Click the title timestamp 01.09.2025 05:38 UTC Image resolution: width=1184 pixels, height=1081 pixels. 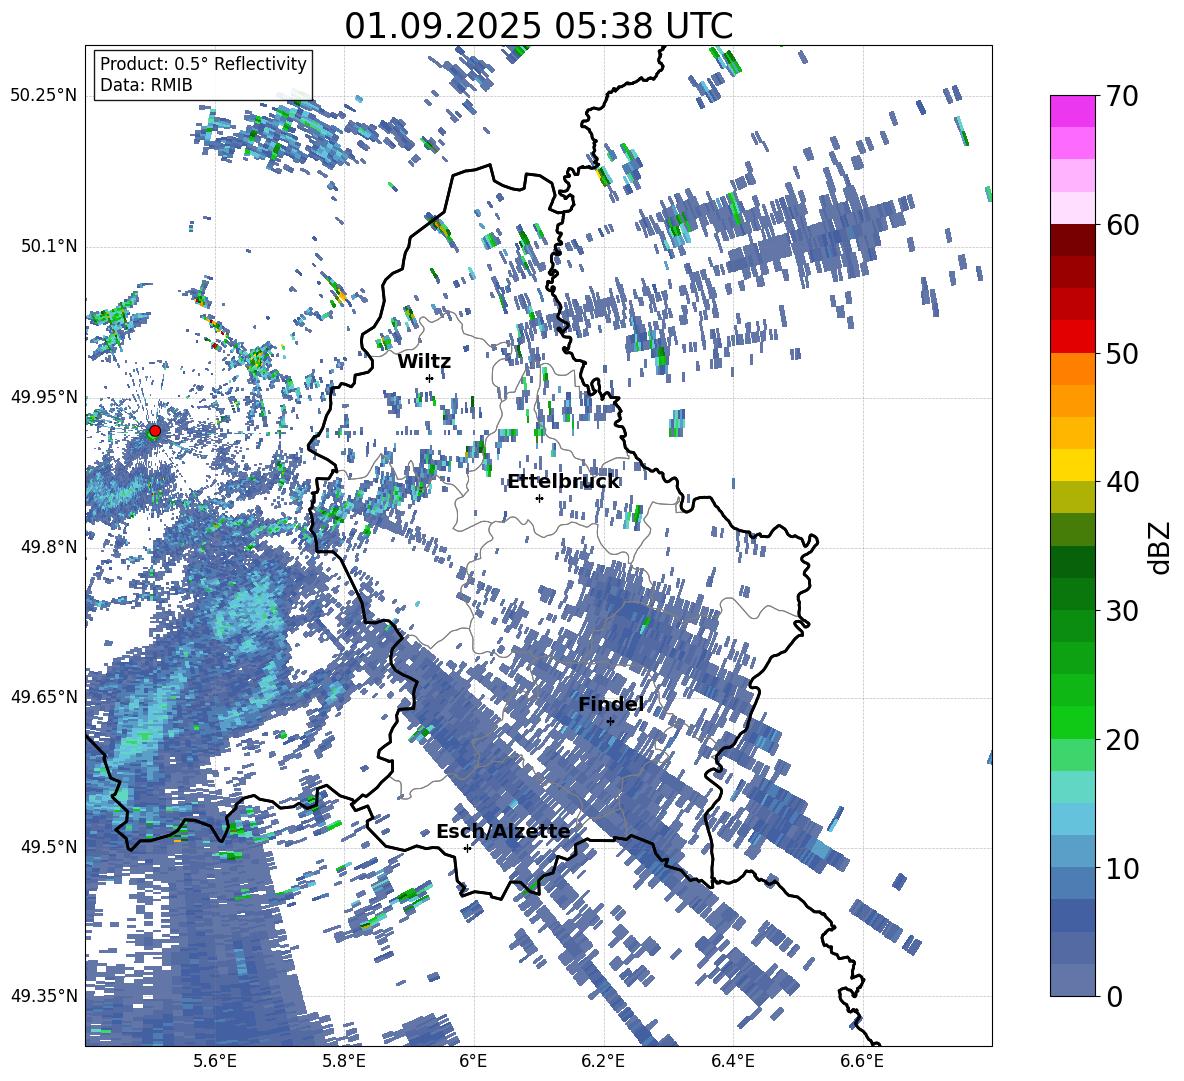tap(538, 26)
